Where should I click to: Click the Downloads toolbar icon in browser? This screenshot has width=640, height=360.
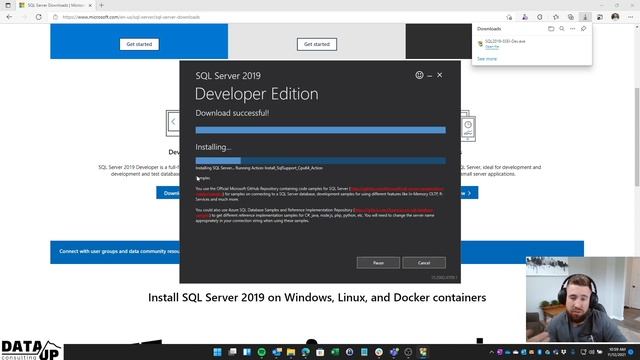pos(585,17)
